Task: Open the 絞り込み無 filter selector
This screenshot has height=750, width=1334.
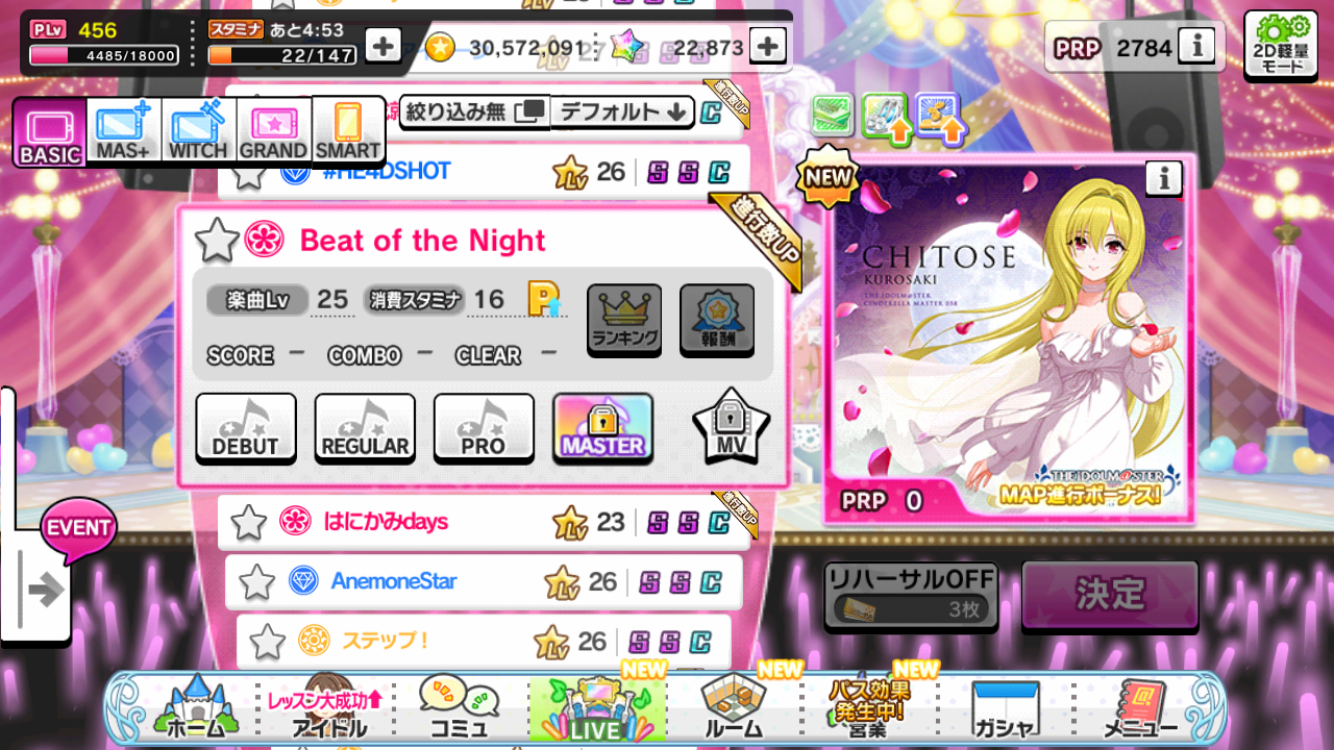Action: pos(475,111)
